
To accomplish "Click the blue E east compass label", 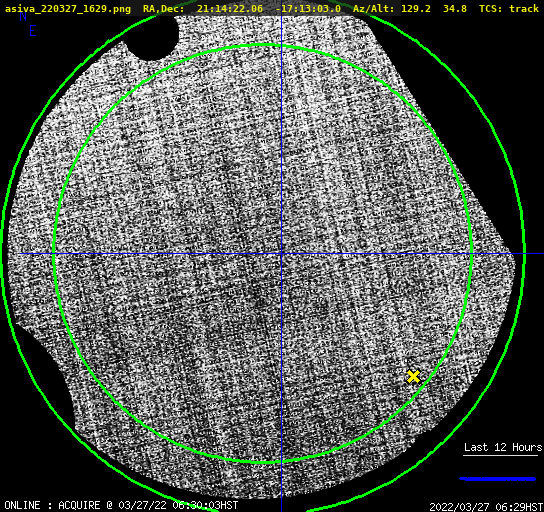I will tap(33, 31).
